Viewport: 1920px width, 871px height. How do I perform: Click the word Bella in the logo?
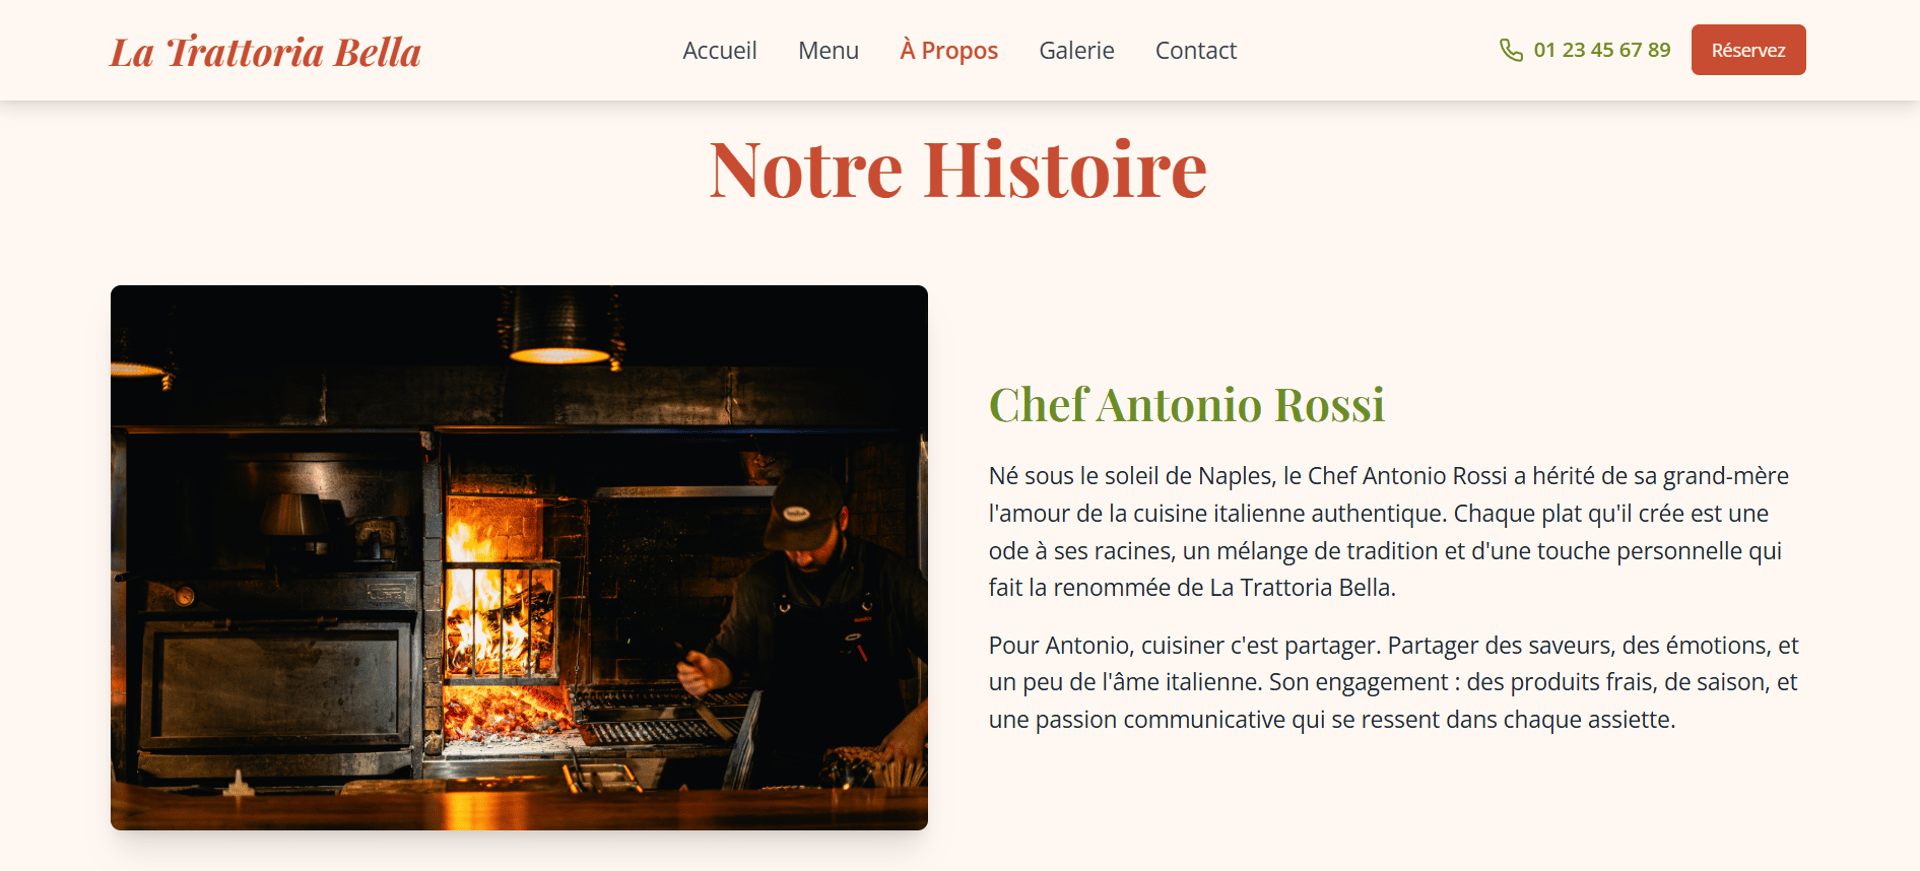point(377,52)
